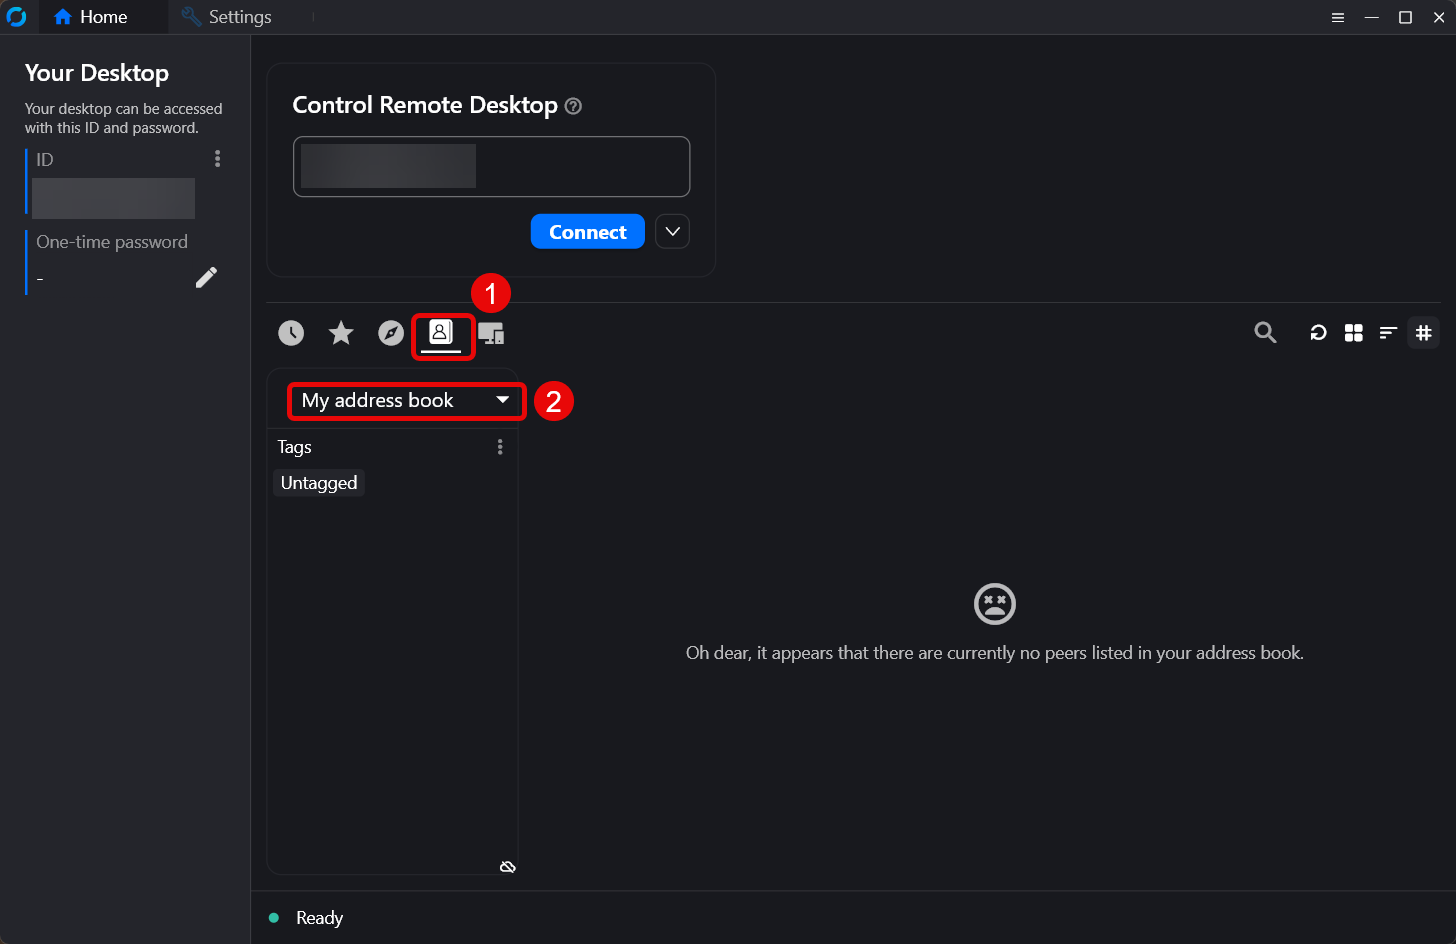Open the Recent sessions clock tab
Image resolution: width=1456 pixels, height=944 pixels.
click(x=291, y=333)
